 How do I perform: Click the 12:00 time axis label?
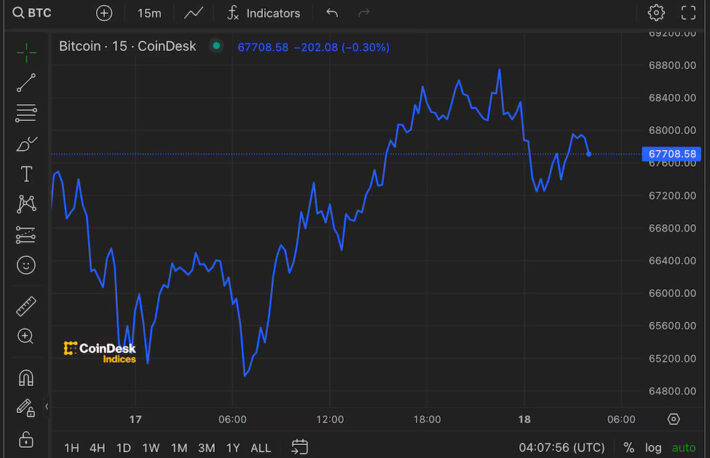click(330, 419)
